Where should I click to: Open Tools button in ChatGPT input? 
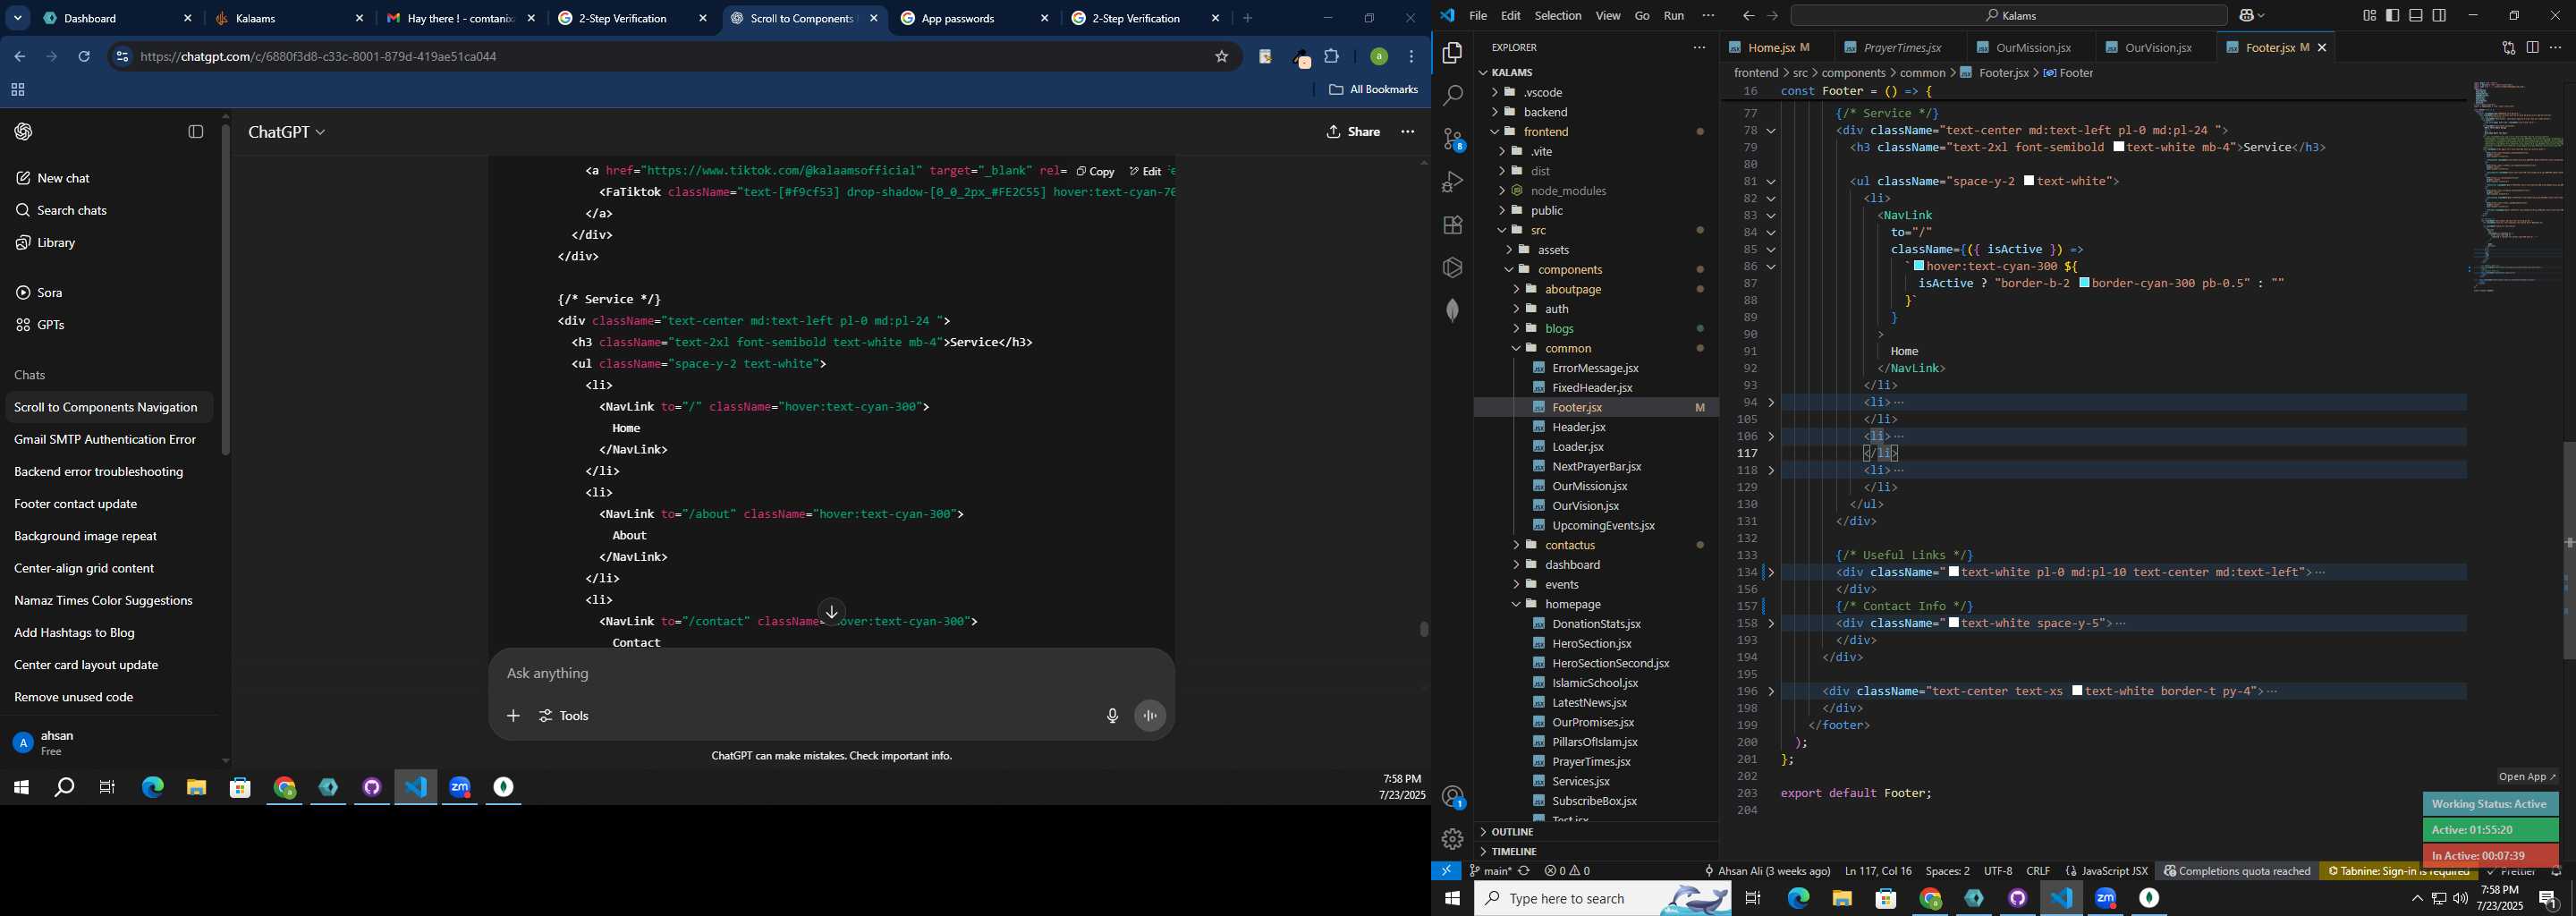565,716
